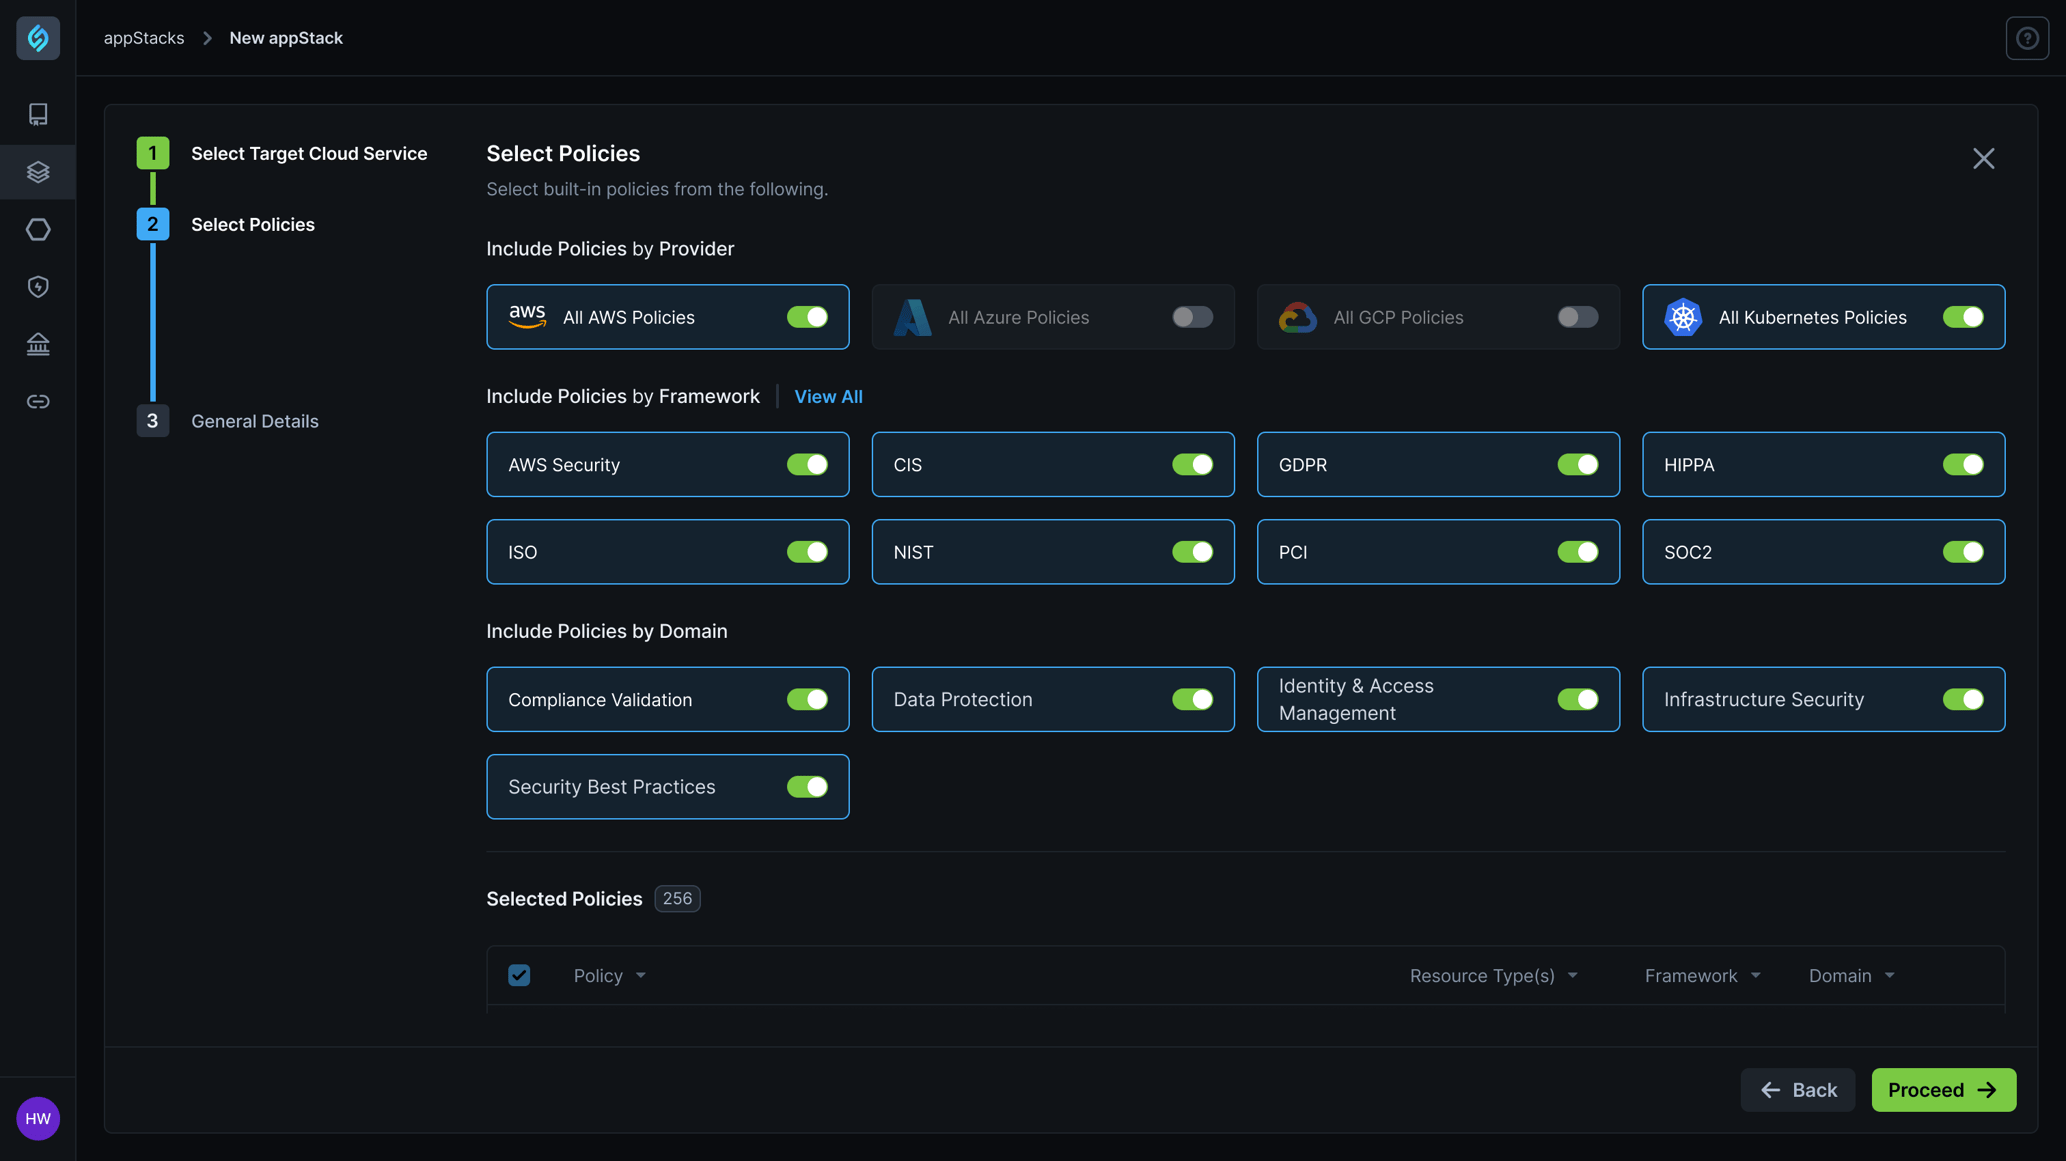
Task: Click the step 1 number badge
Action: pyautogui.click(x=153, y=153)
